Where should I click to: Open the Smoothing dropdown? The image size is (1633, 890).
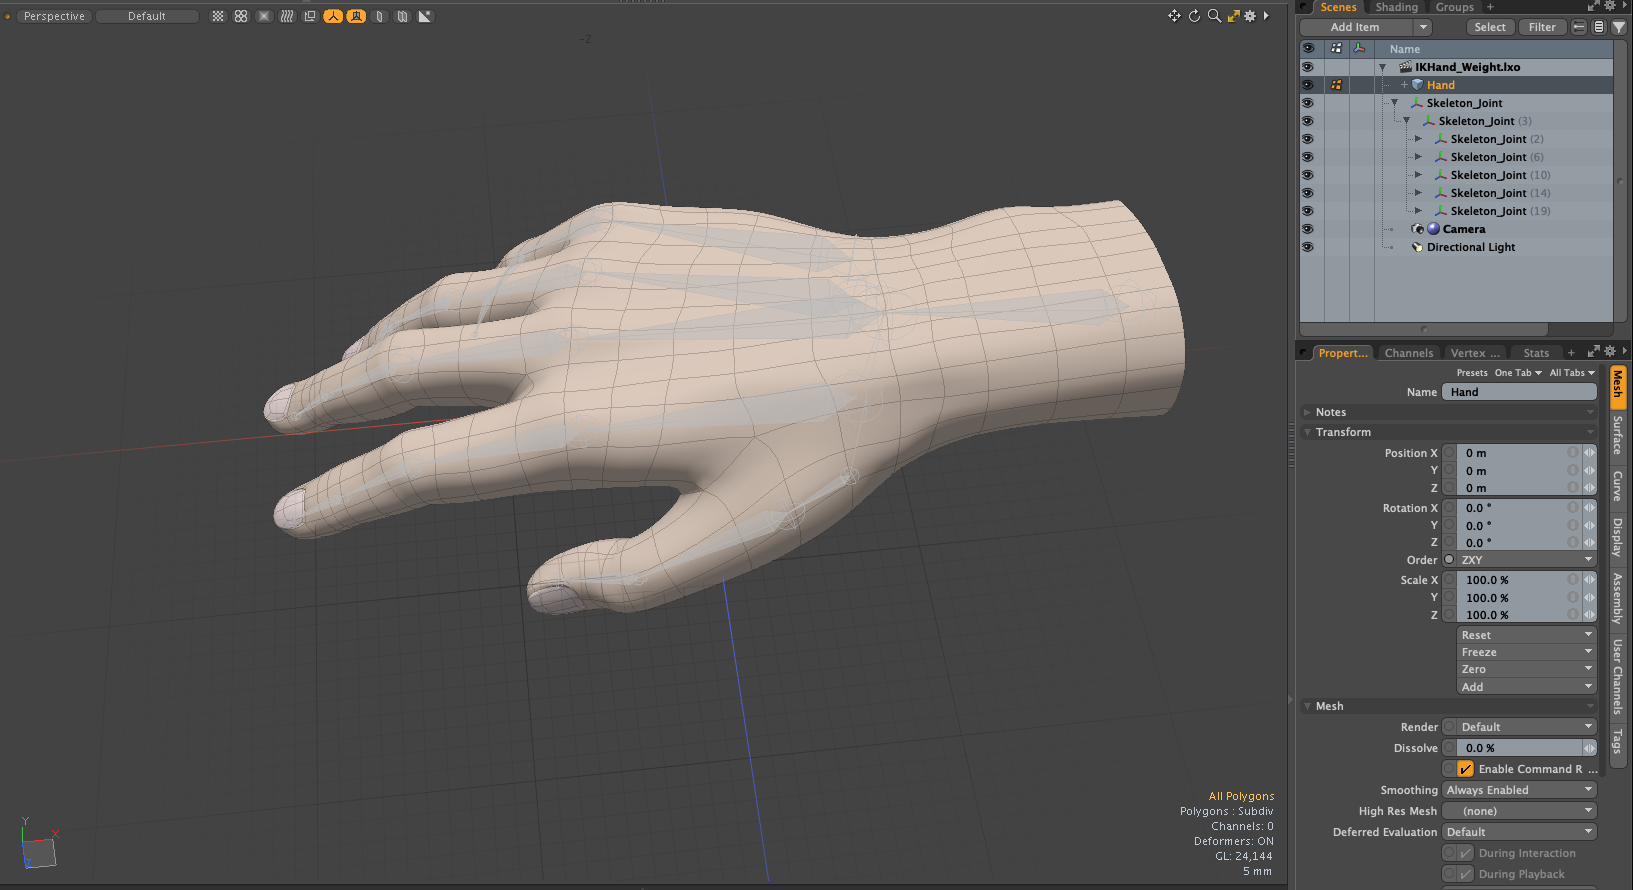pos(1519,790)
